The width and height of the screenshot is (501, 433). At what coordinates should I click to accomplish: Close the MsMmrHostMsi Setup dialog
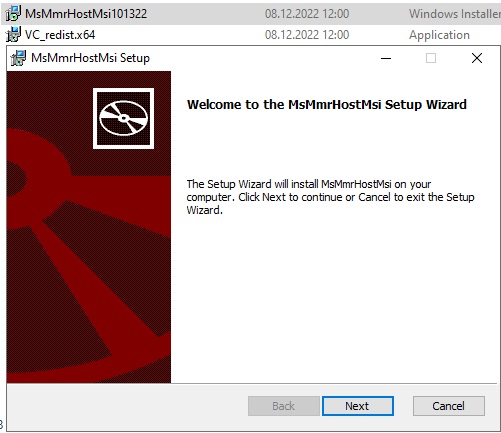[477, 58]
